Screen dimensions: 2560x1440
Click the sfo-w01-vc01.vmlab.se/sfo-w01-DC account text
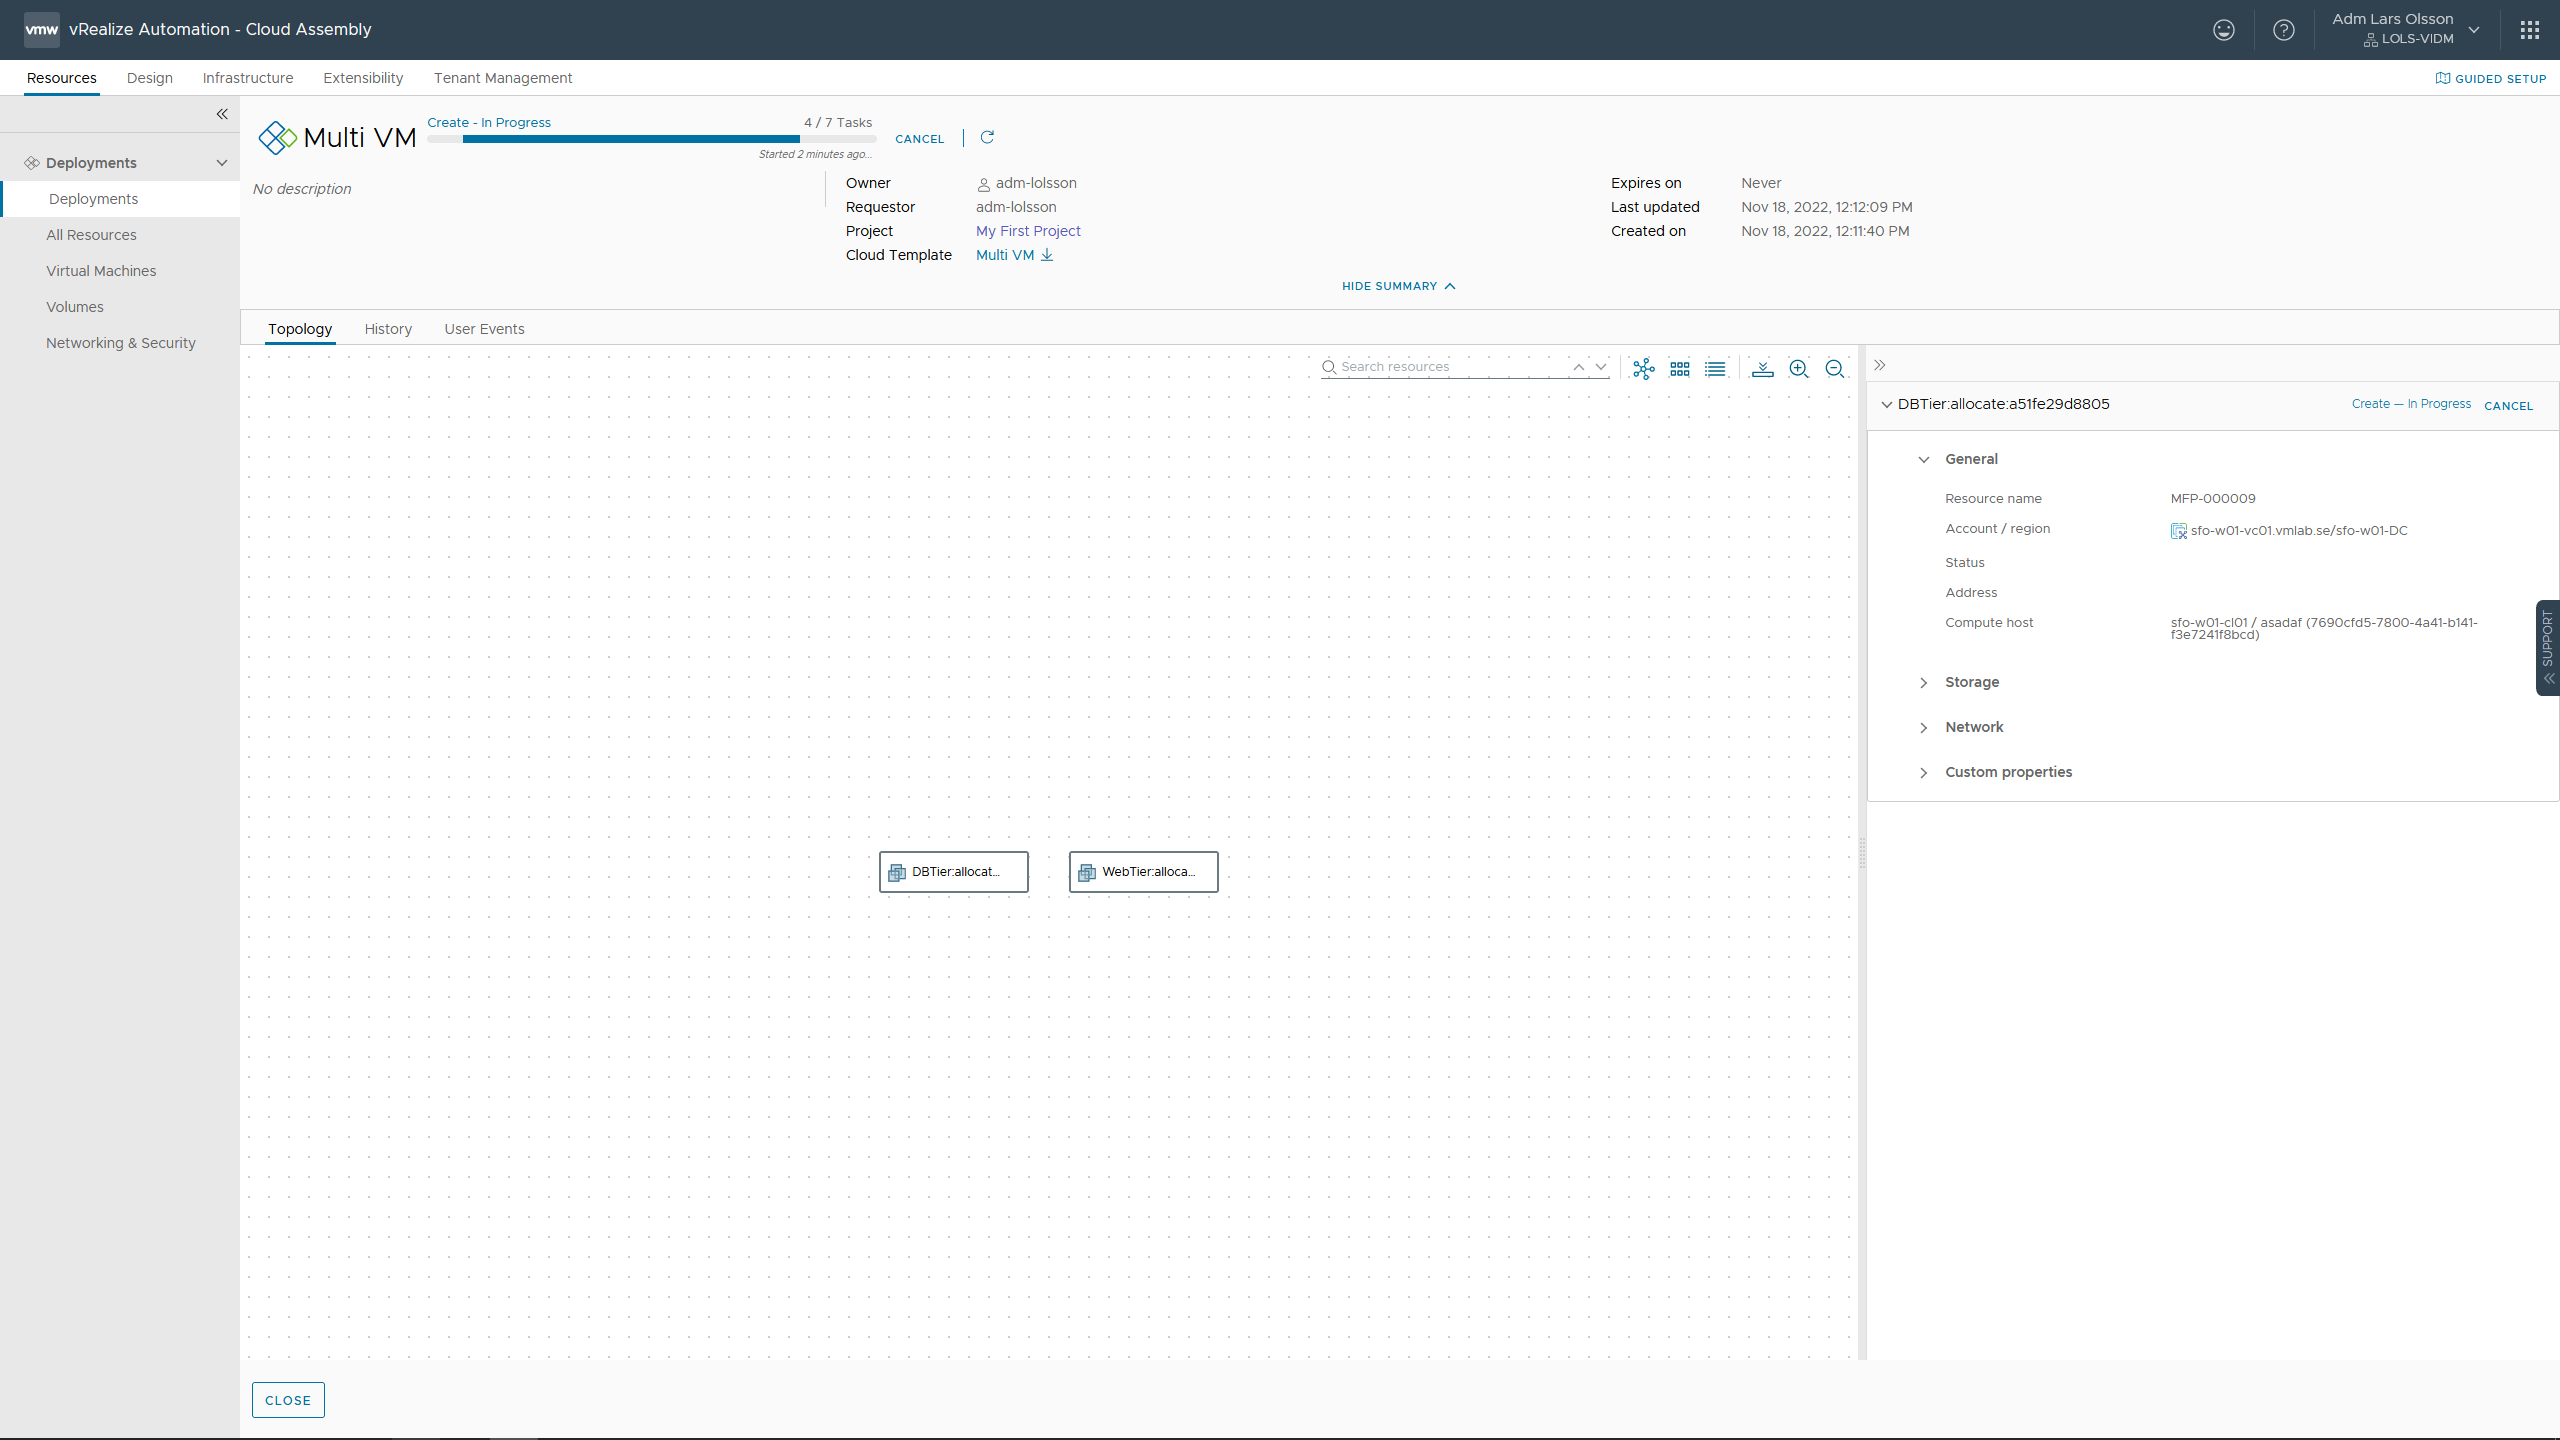click(x=2299, y=531)
